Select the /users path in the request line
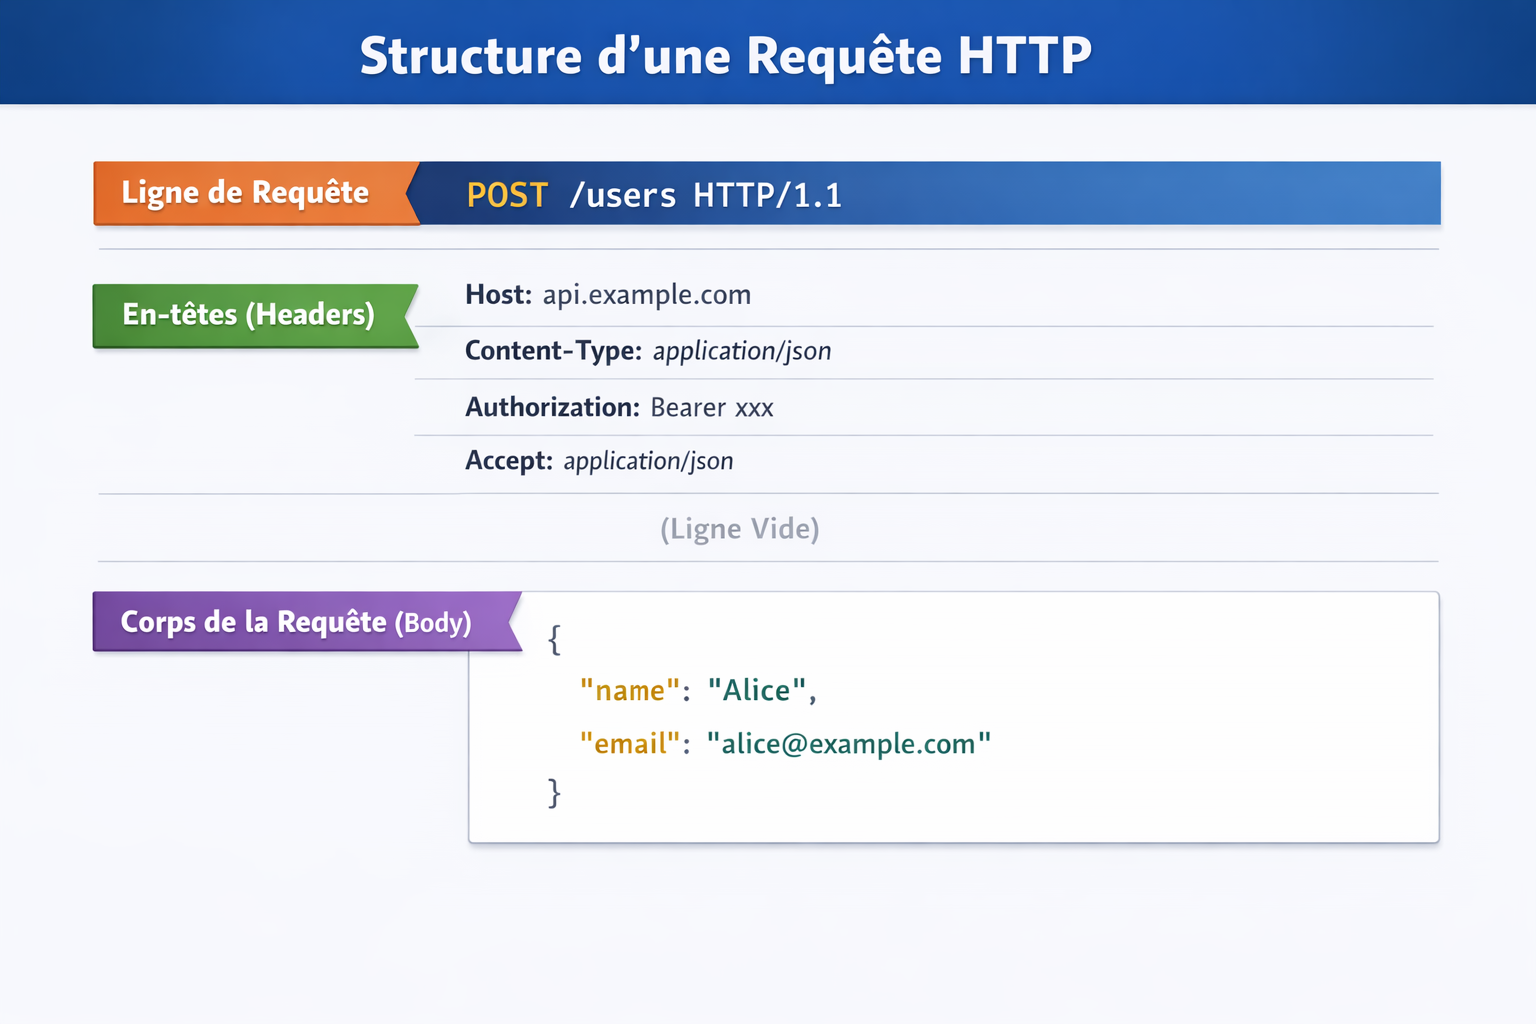 click(625, 196)
